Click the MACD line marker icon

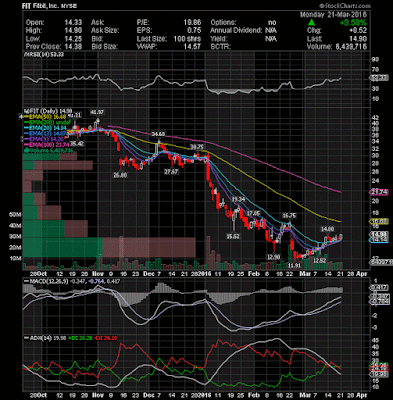click(26, 281)
